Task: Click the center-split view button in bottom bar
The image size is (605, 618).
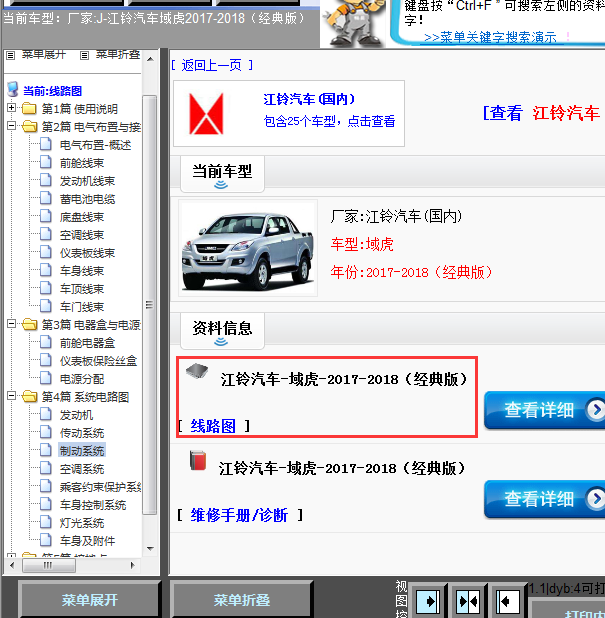Action: click(468, 601)
